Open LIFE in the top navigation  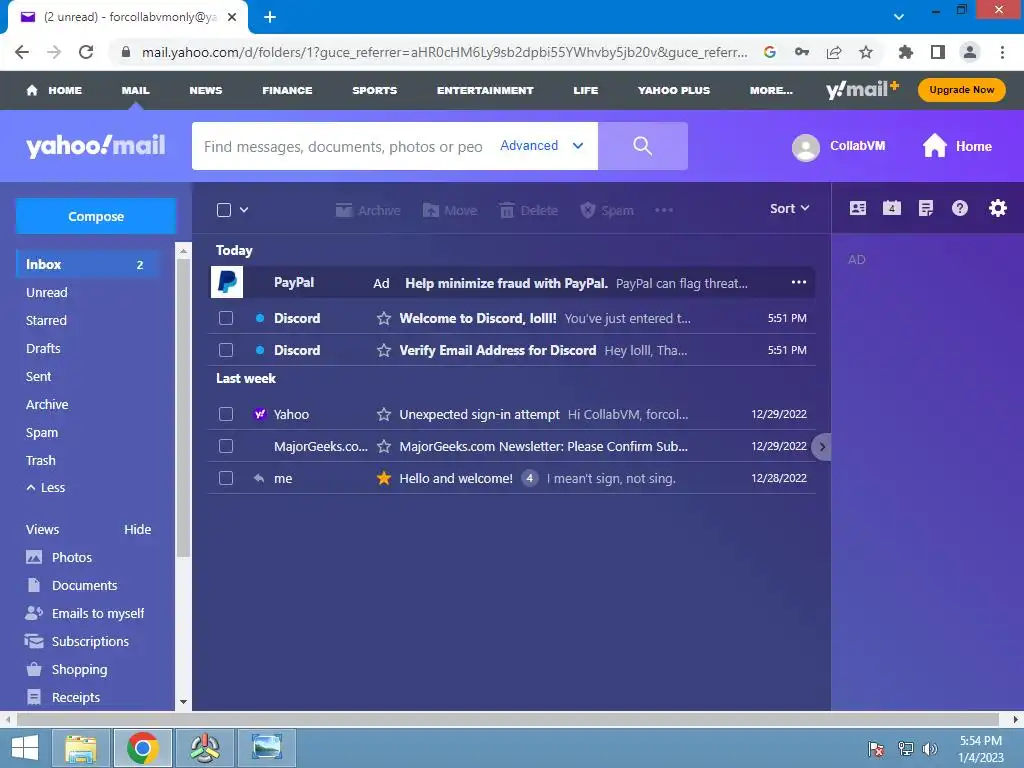586,90
